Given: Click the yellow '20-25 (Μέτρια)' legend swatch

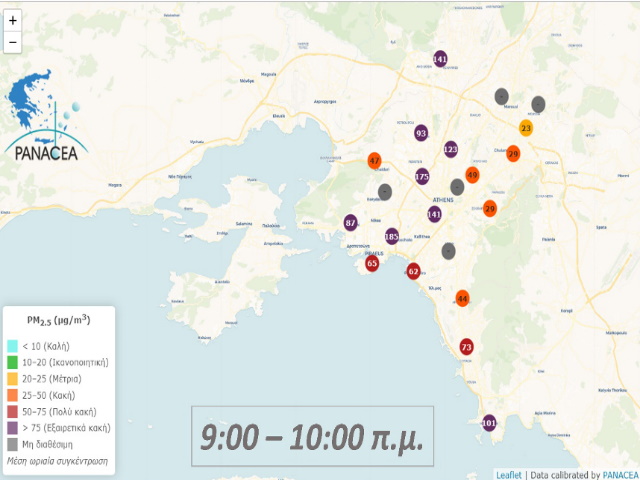Looking at the screenshot, I should (13, 379).
